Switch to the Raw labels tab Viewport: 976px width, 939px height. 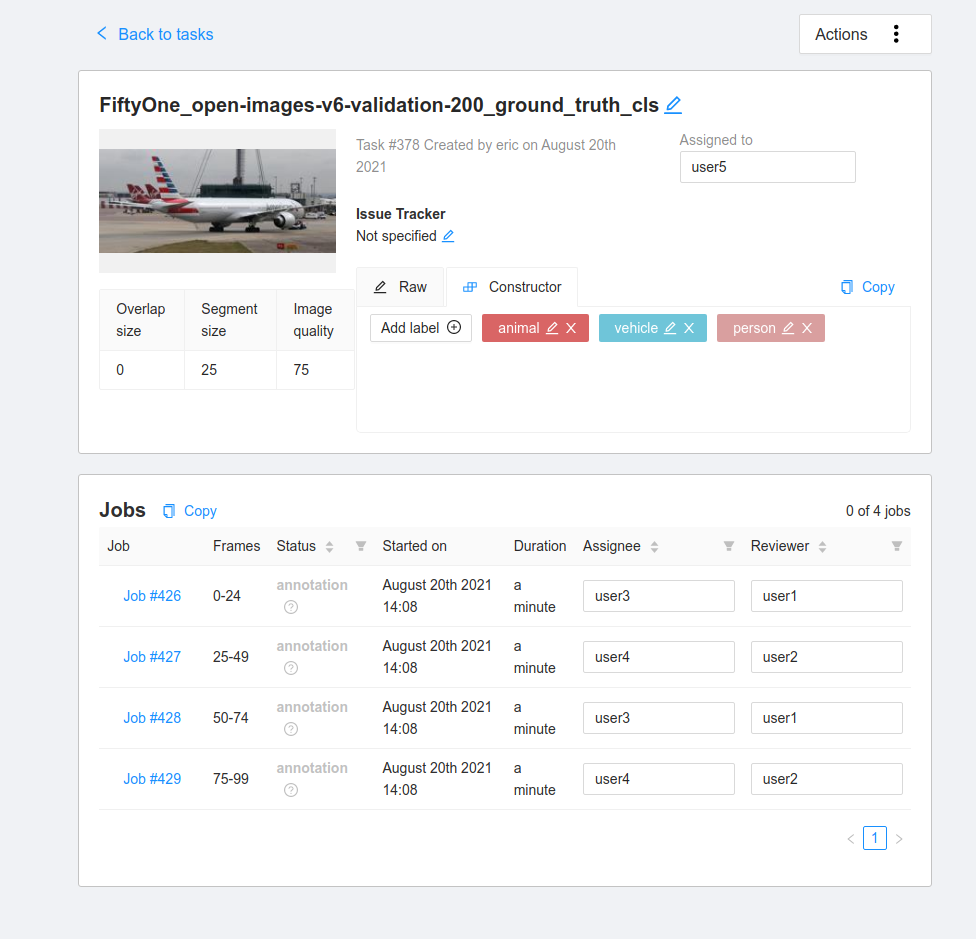click(x=400, y=287)
